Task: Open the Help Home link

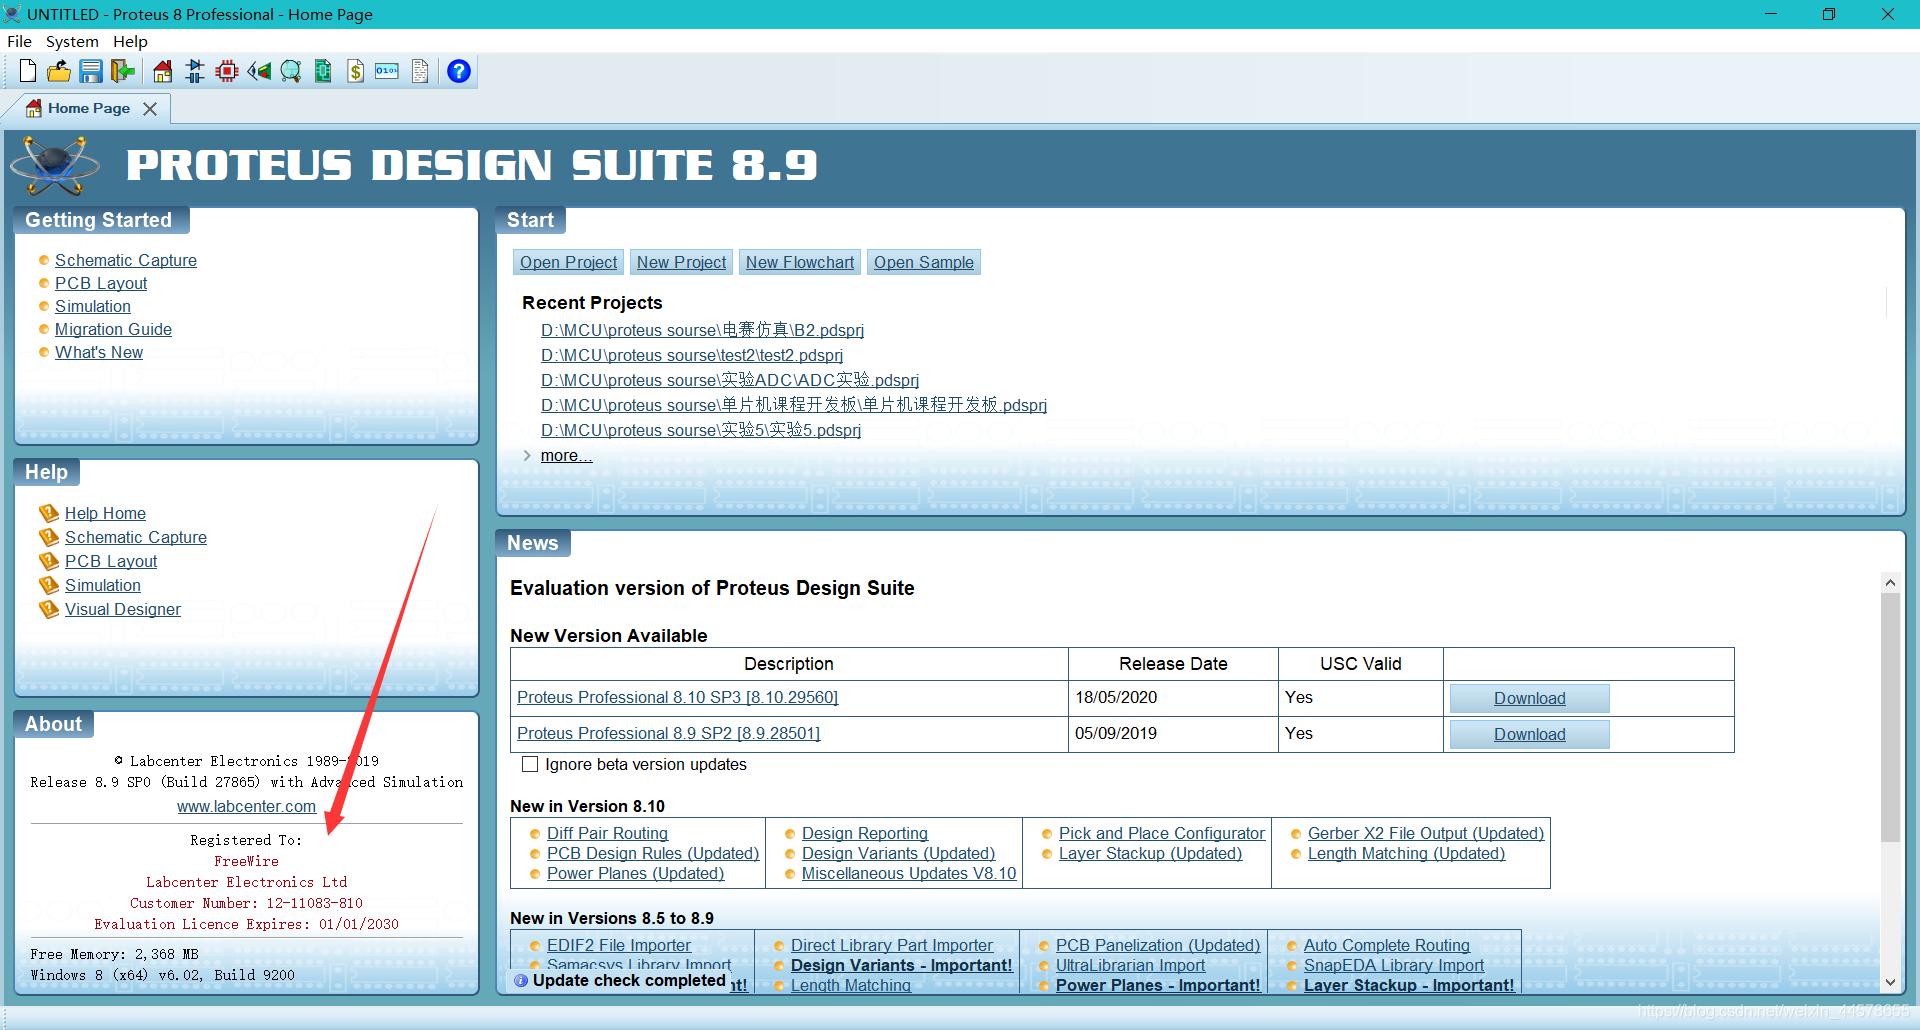Action: click(x=105, y=513)
